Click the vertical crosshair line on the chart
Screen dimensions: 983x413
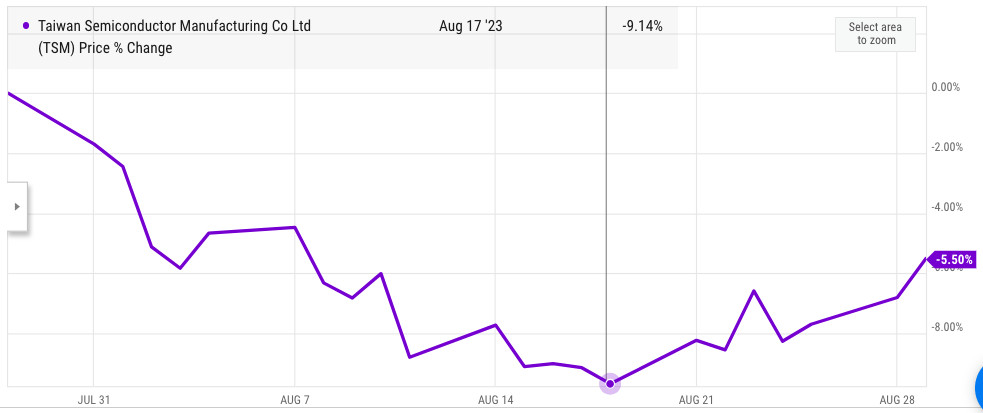click(x=607, y=200)
